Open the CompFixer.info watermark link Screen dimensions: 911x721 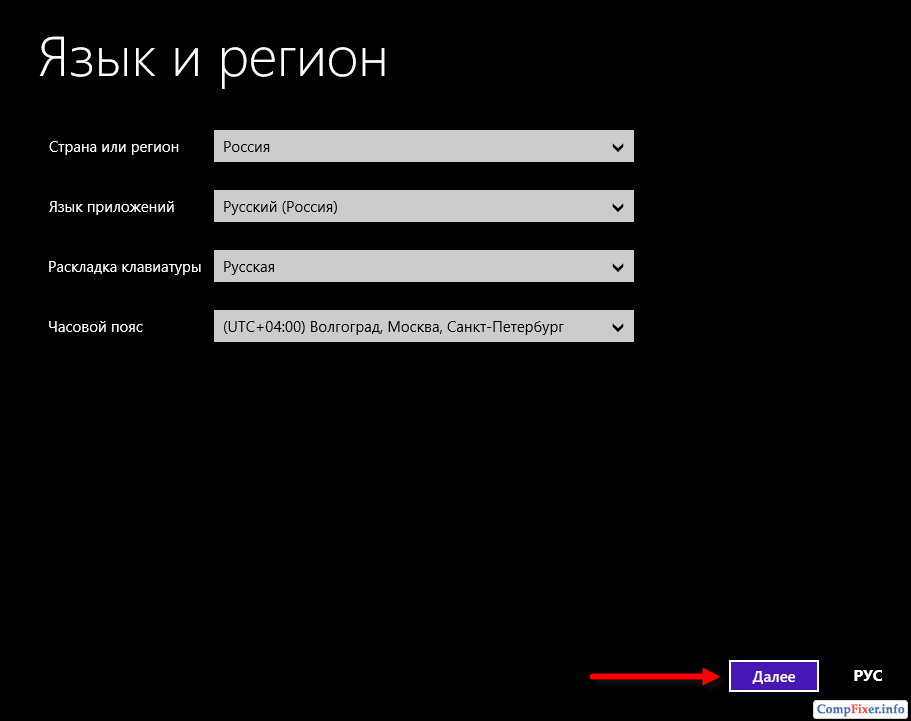point(860,709)
